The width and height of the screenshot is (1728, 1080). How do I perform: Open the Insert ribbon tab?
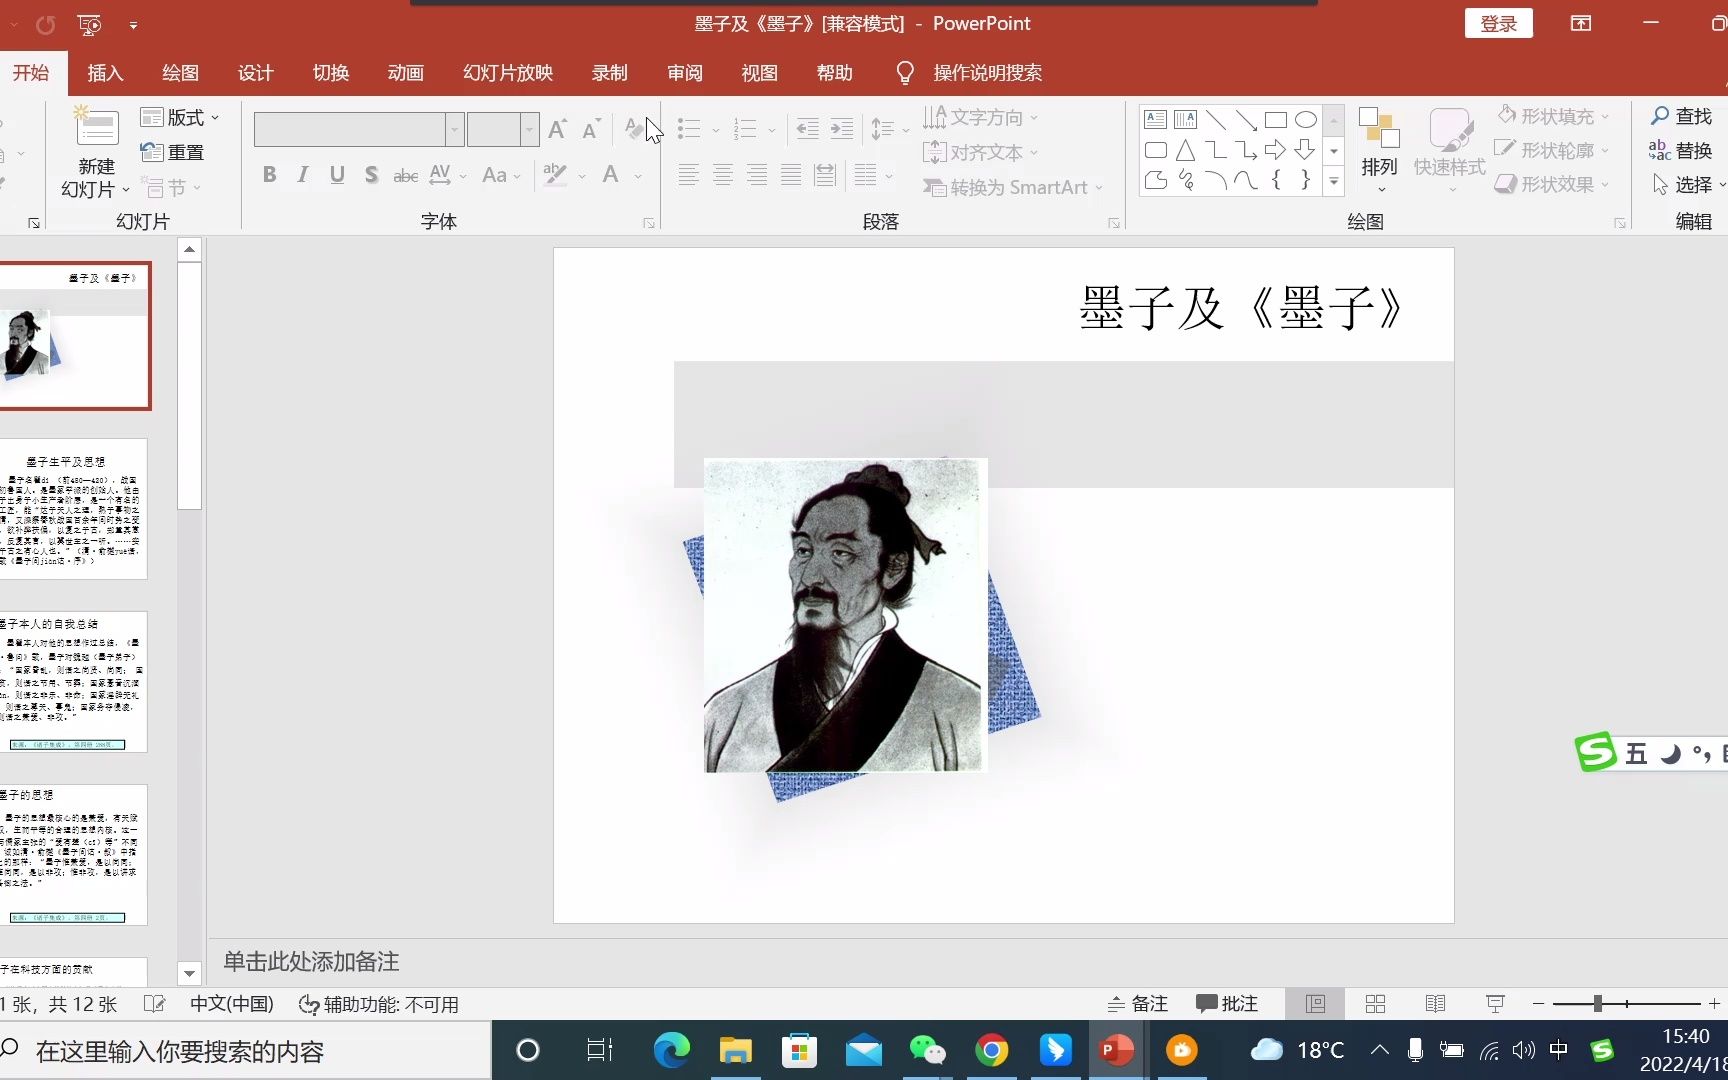(105, 73)
